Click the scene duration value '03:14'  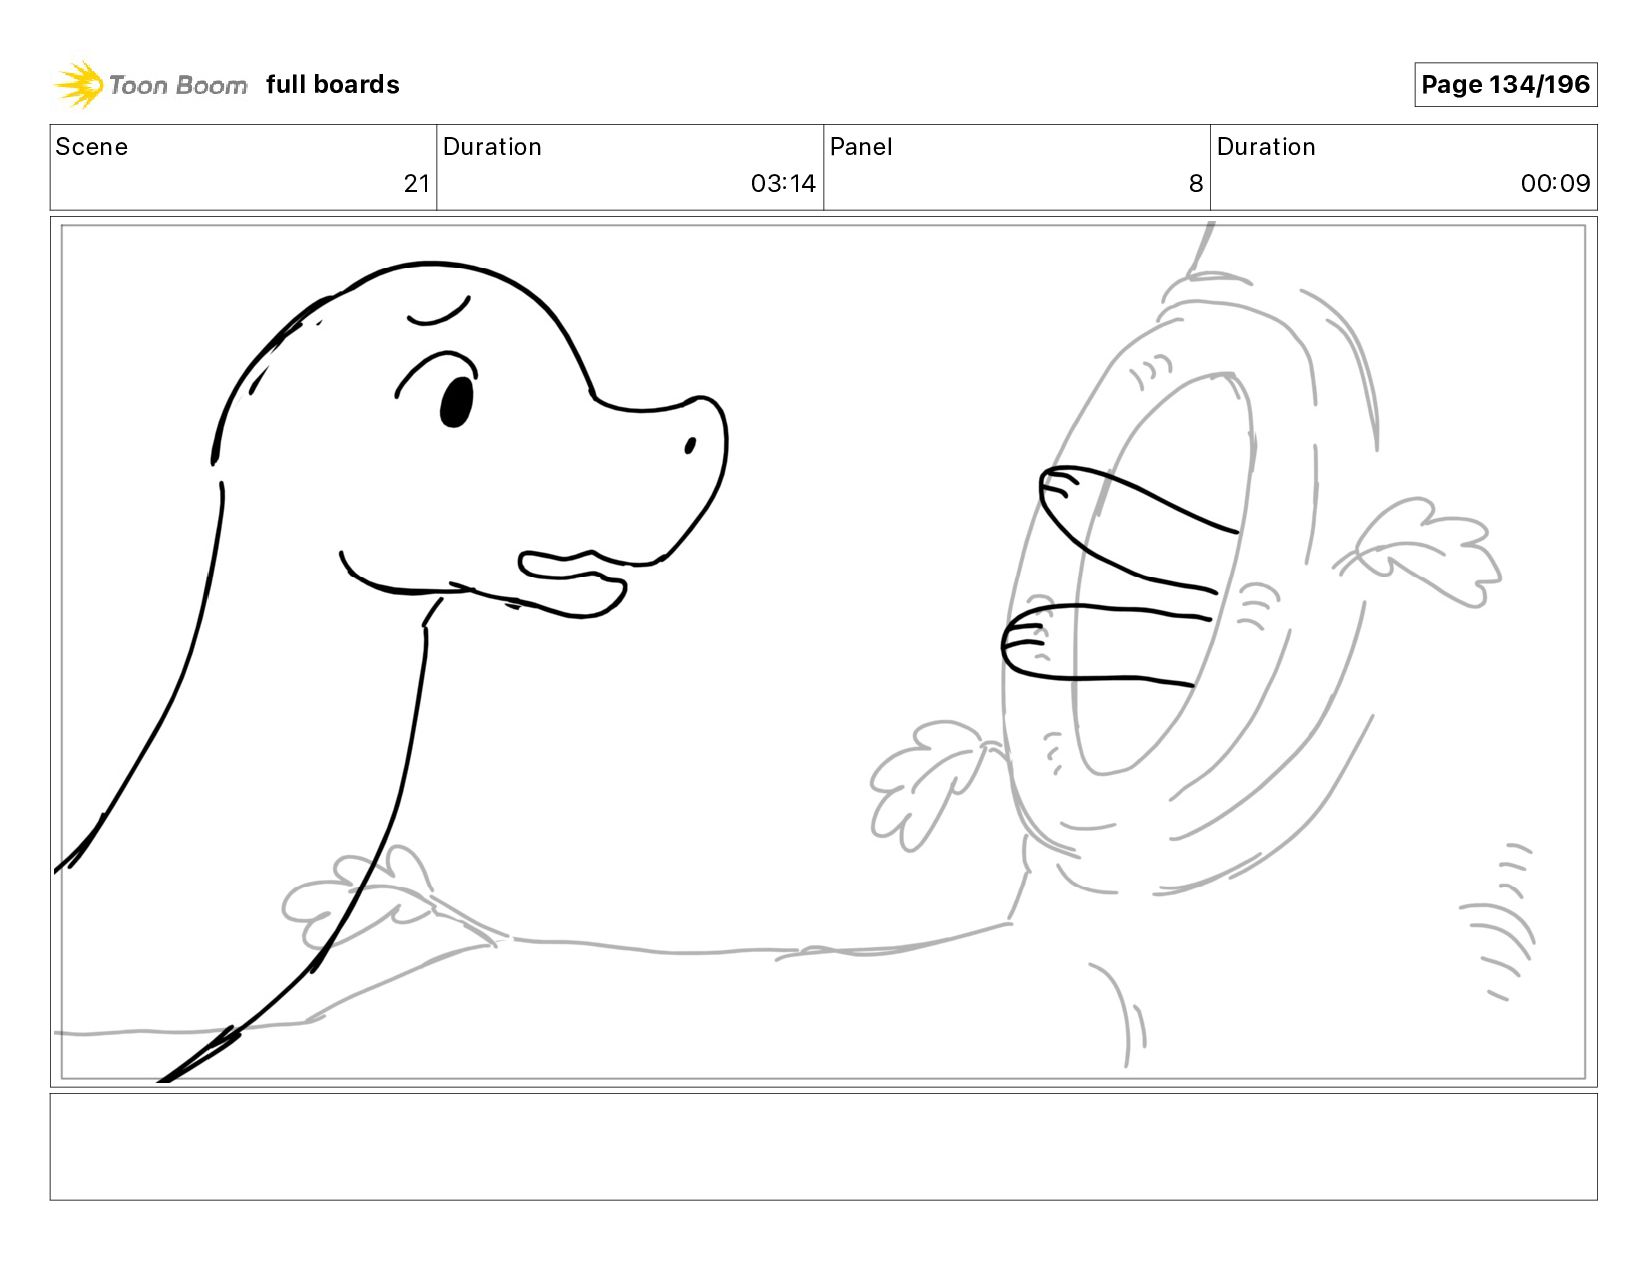(x=783, y=184)
